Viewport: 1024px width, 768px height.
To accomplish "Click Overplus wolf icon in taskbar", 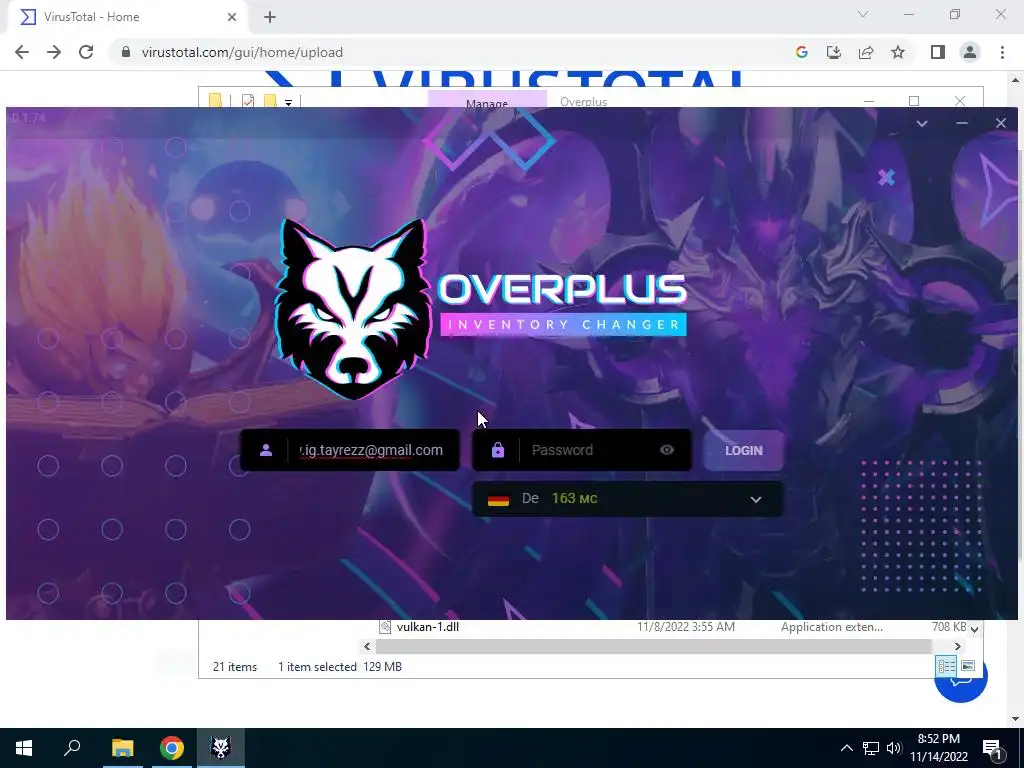I will [221, 748].
